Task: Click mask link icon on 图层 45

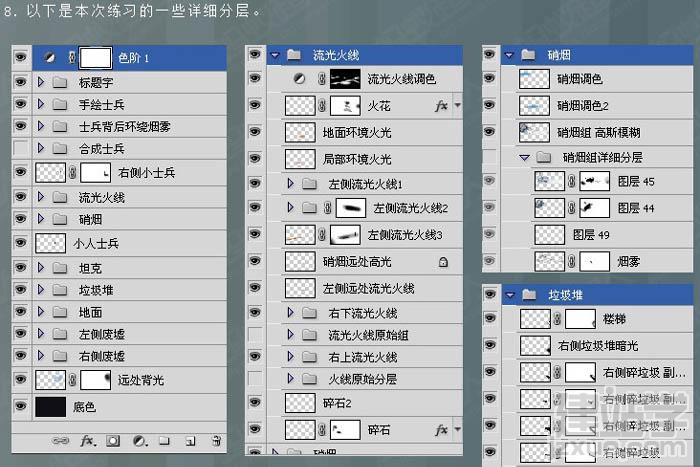Action: point(571,181)
